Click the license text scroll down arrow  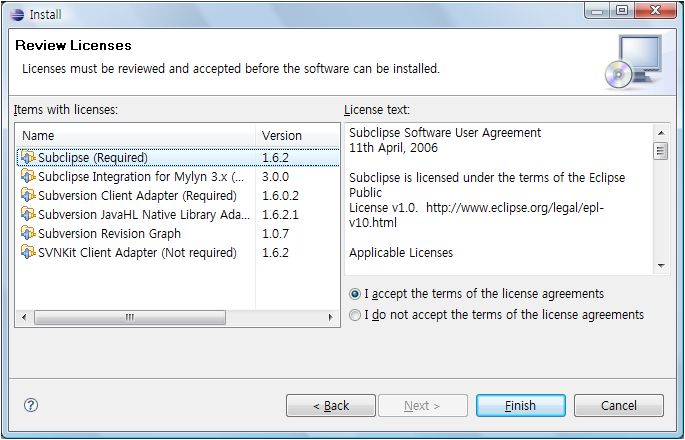coord(661,266)
